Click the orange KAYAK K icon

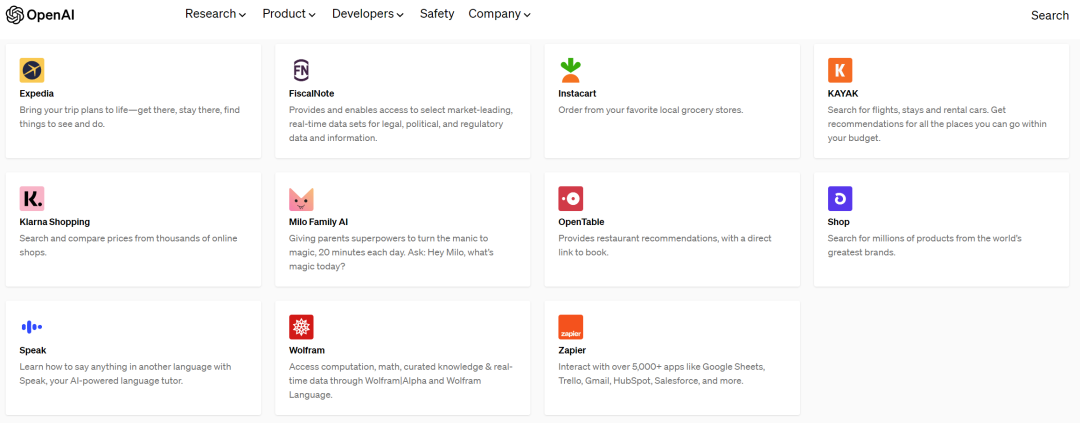pos(840,70)
